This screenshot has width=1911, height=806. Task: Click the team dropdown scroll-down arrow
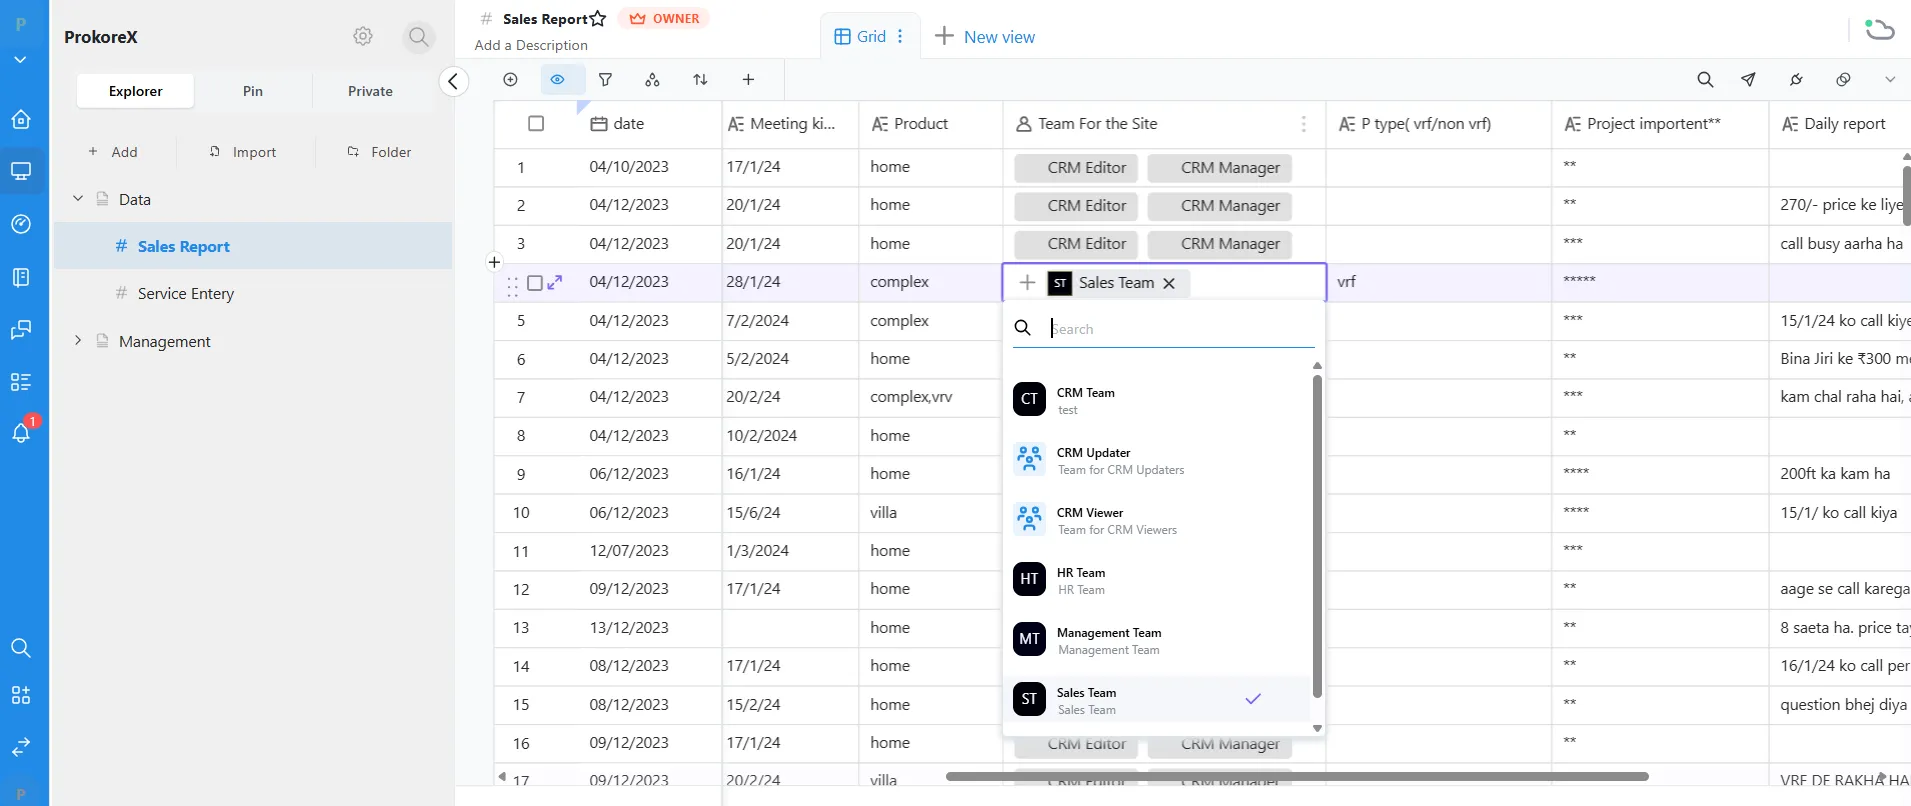tap(1317, 729)
